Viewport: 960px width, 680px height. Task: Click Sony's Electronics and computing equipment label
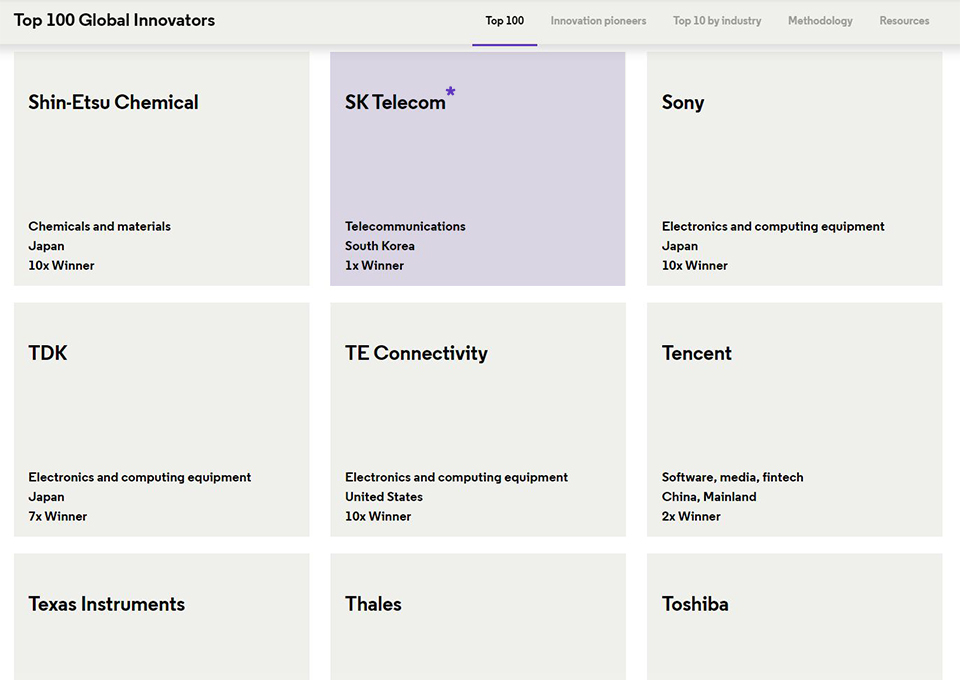point(773,227)
